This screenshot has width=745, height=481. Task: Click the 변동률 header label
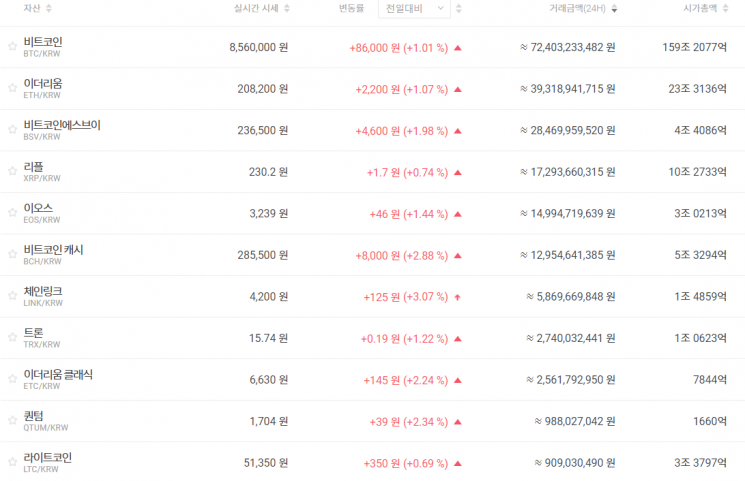tap(351, 8)
